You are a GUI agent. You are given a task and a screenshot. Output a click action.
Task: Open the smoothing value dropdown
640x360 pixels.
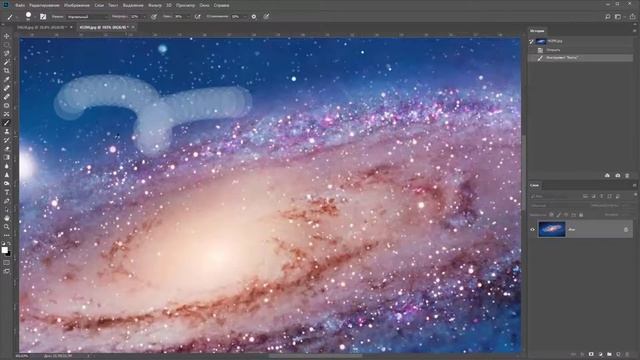[245, 17]
